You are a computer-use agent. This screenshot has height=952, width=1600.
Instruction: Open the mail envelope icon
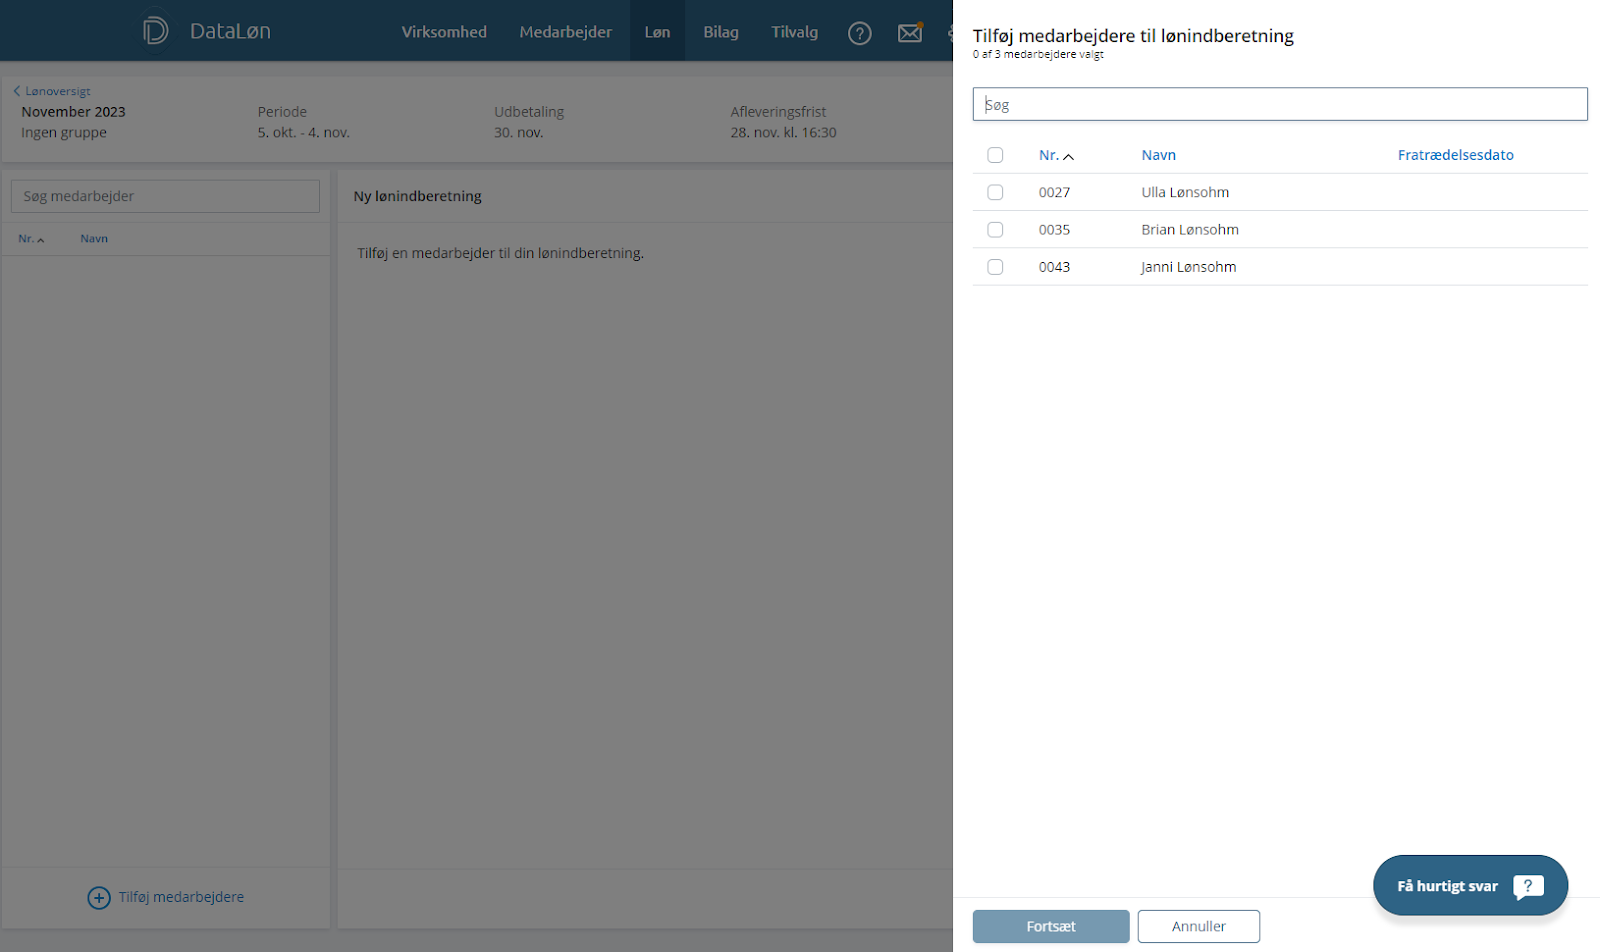909,33
